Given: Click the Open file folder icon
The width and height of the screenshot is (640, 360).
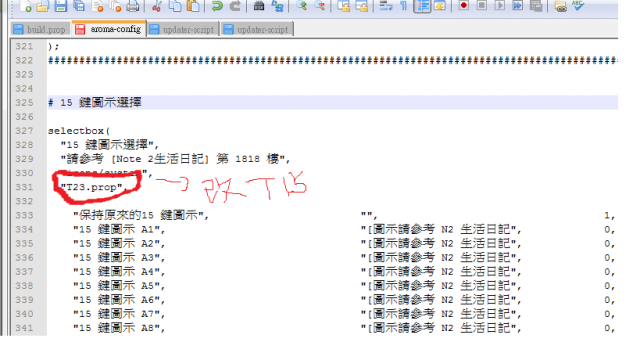Looking at the screenshot, I should tap(42, 6).
